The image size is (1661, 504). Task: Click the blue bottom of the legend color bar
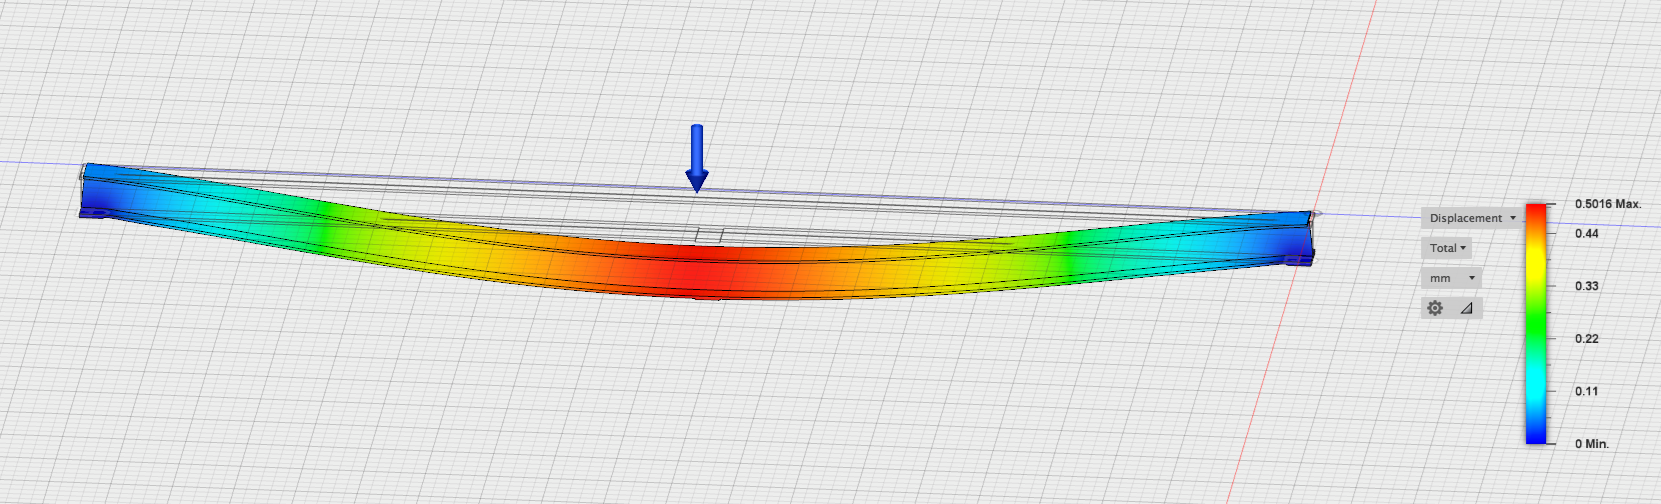pos(1535,435)
